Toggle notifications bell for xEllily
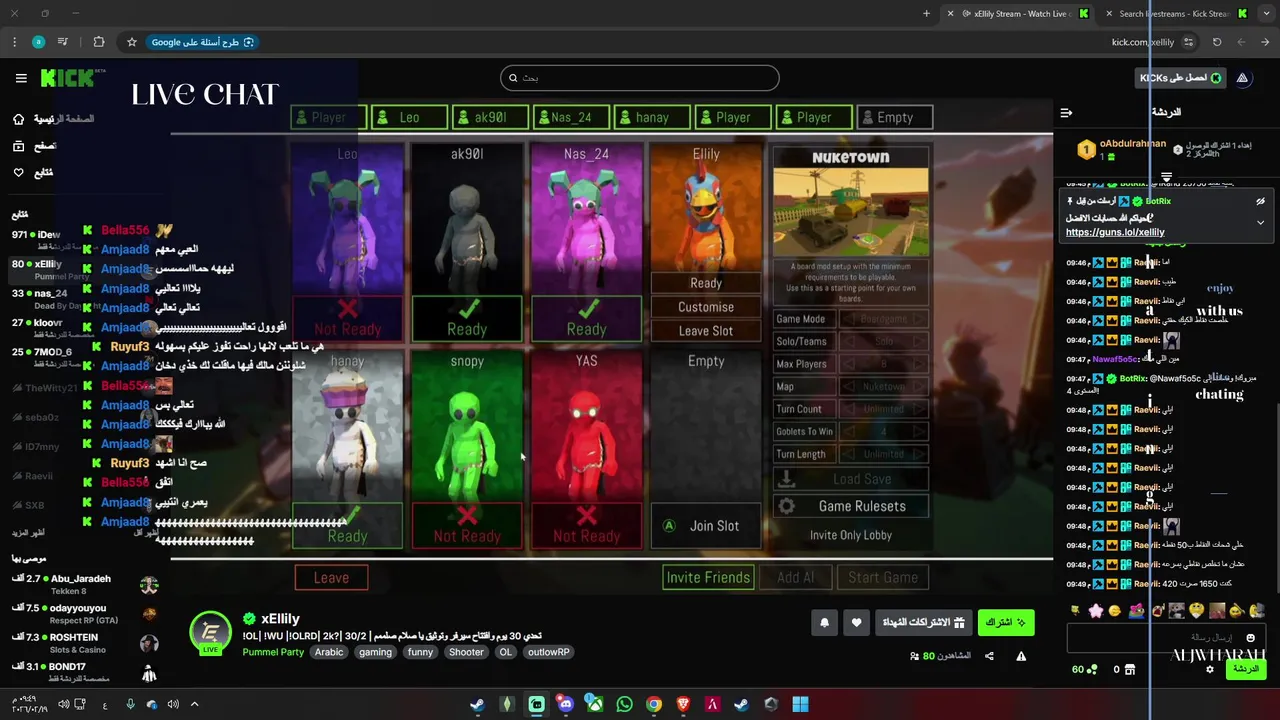 tap(824, 622)
